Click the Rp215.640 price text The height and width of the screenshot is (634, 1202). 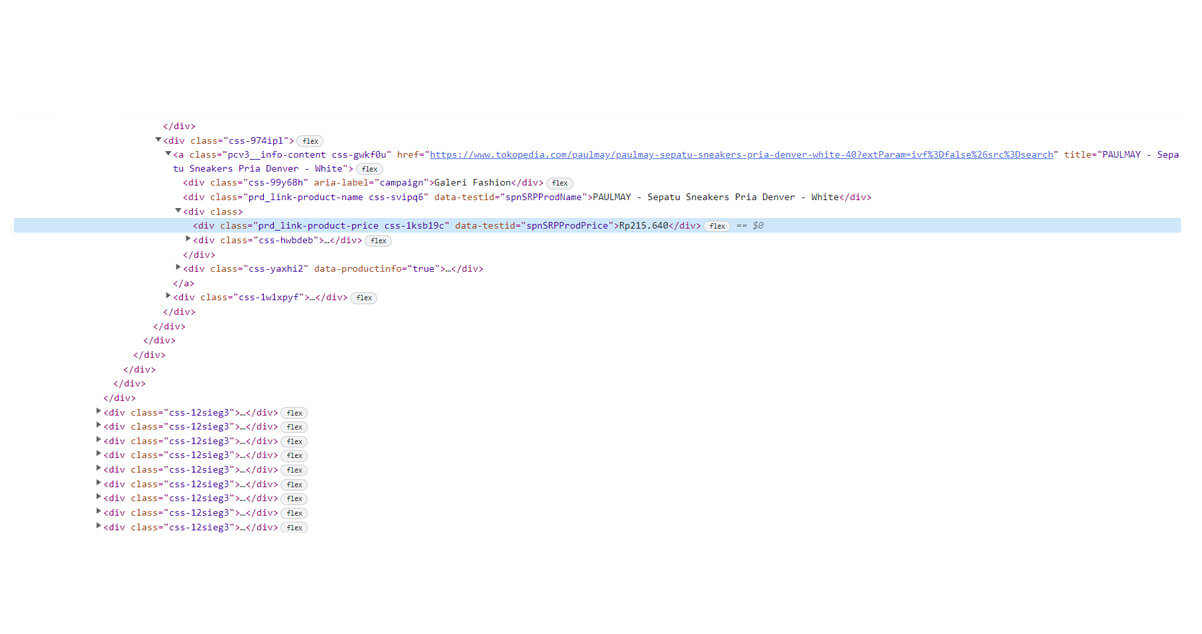[x=644, y=226]
